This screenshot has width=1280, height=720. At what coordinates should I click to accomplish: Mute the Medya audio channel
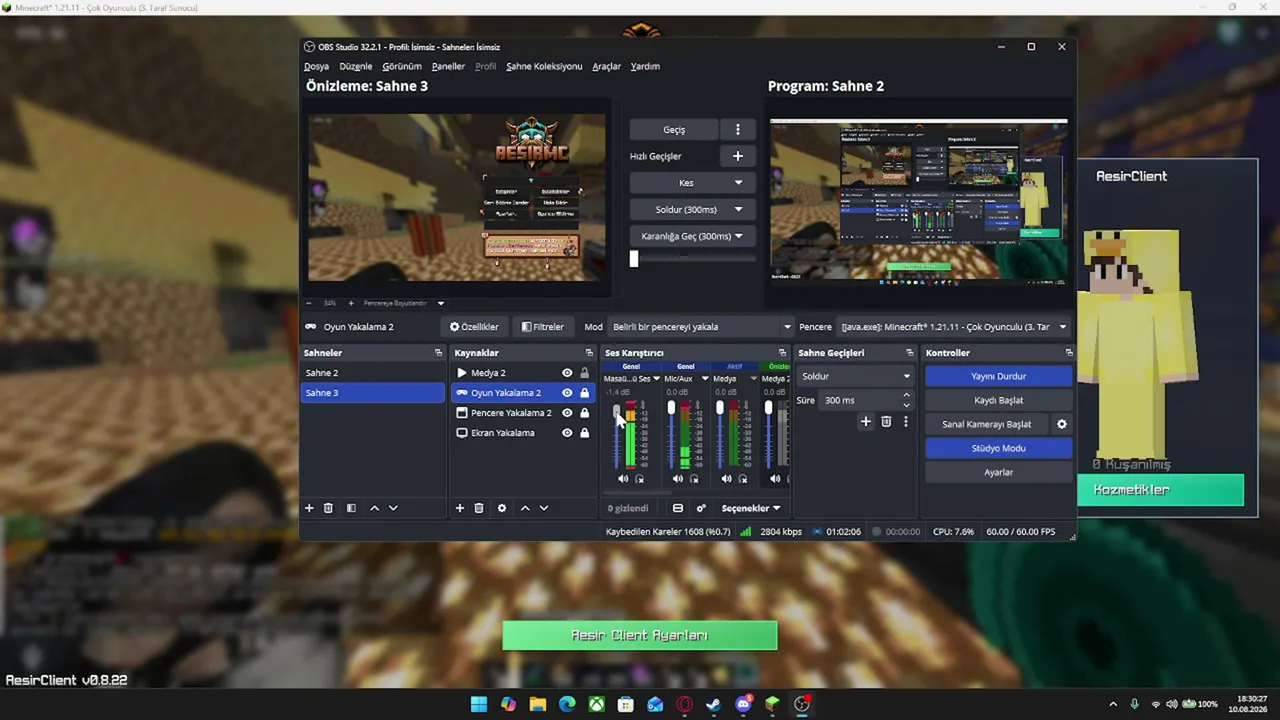pyautogui.click(x=727, y=479)
